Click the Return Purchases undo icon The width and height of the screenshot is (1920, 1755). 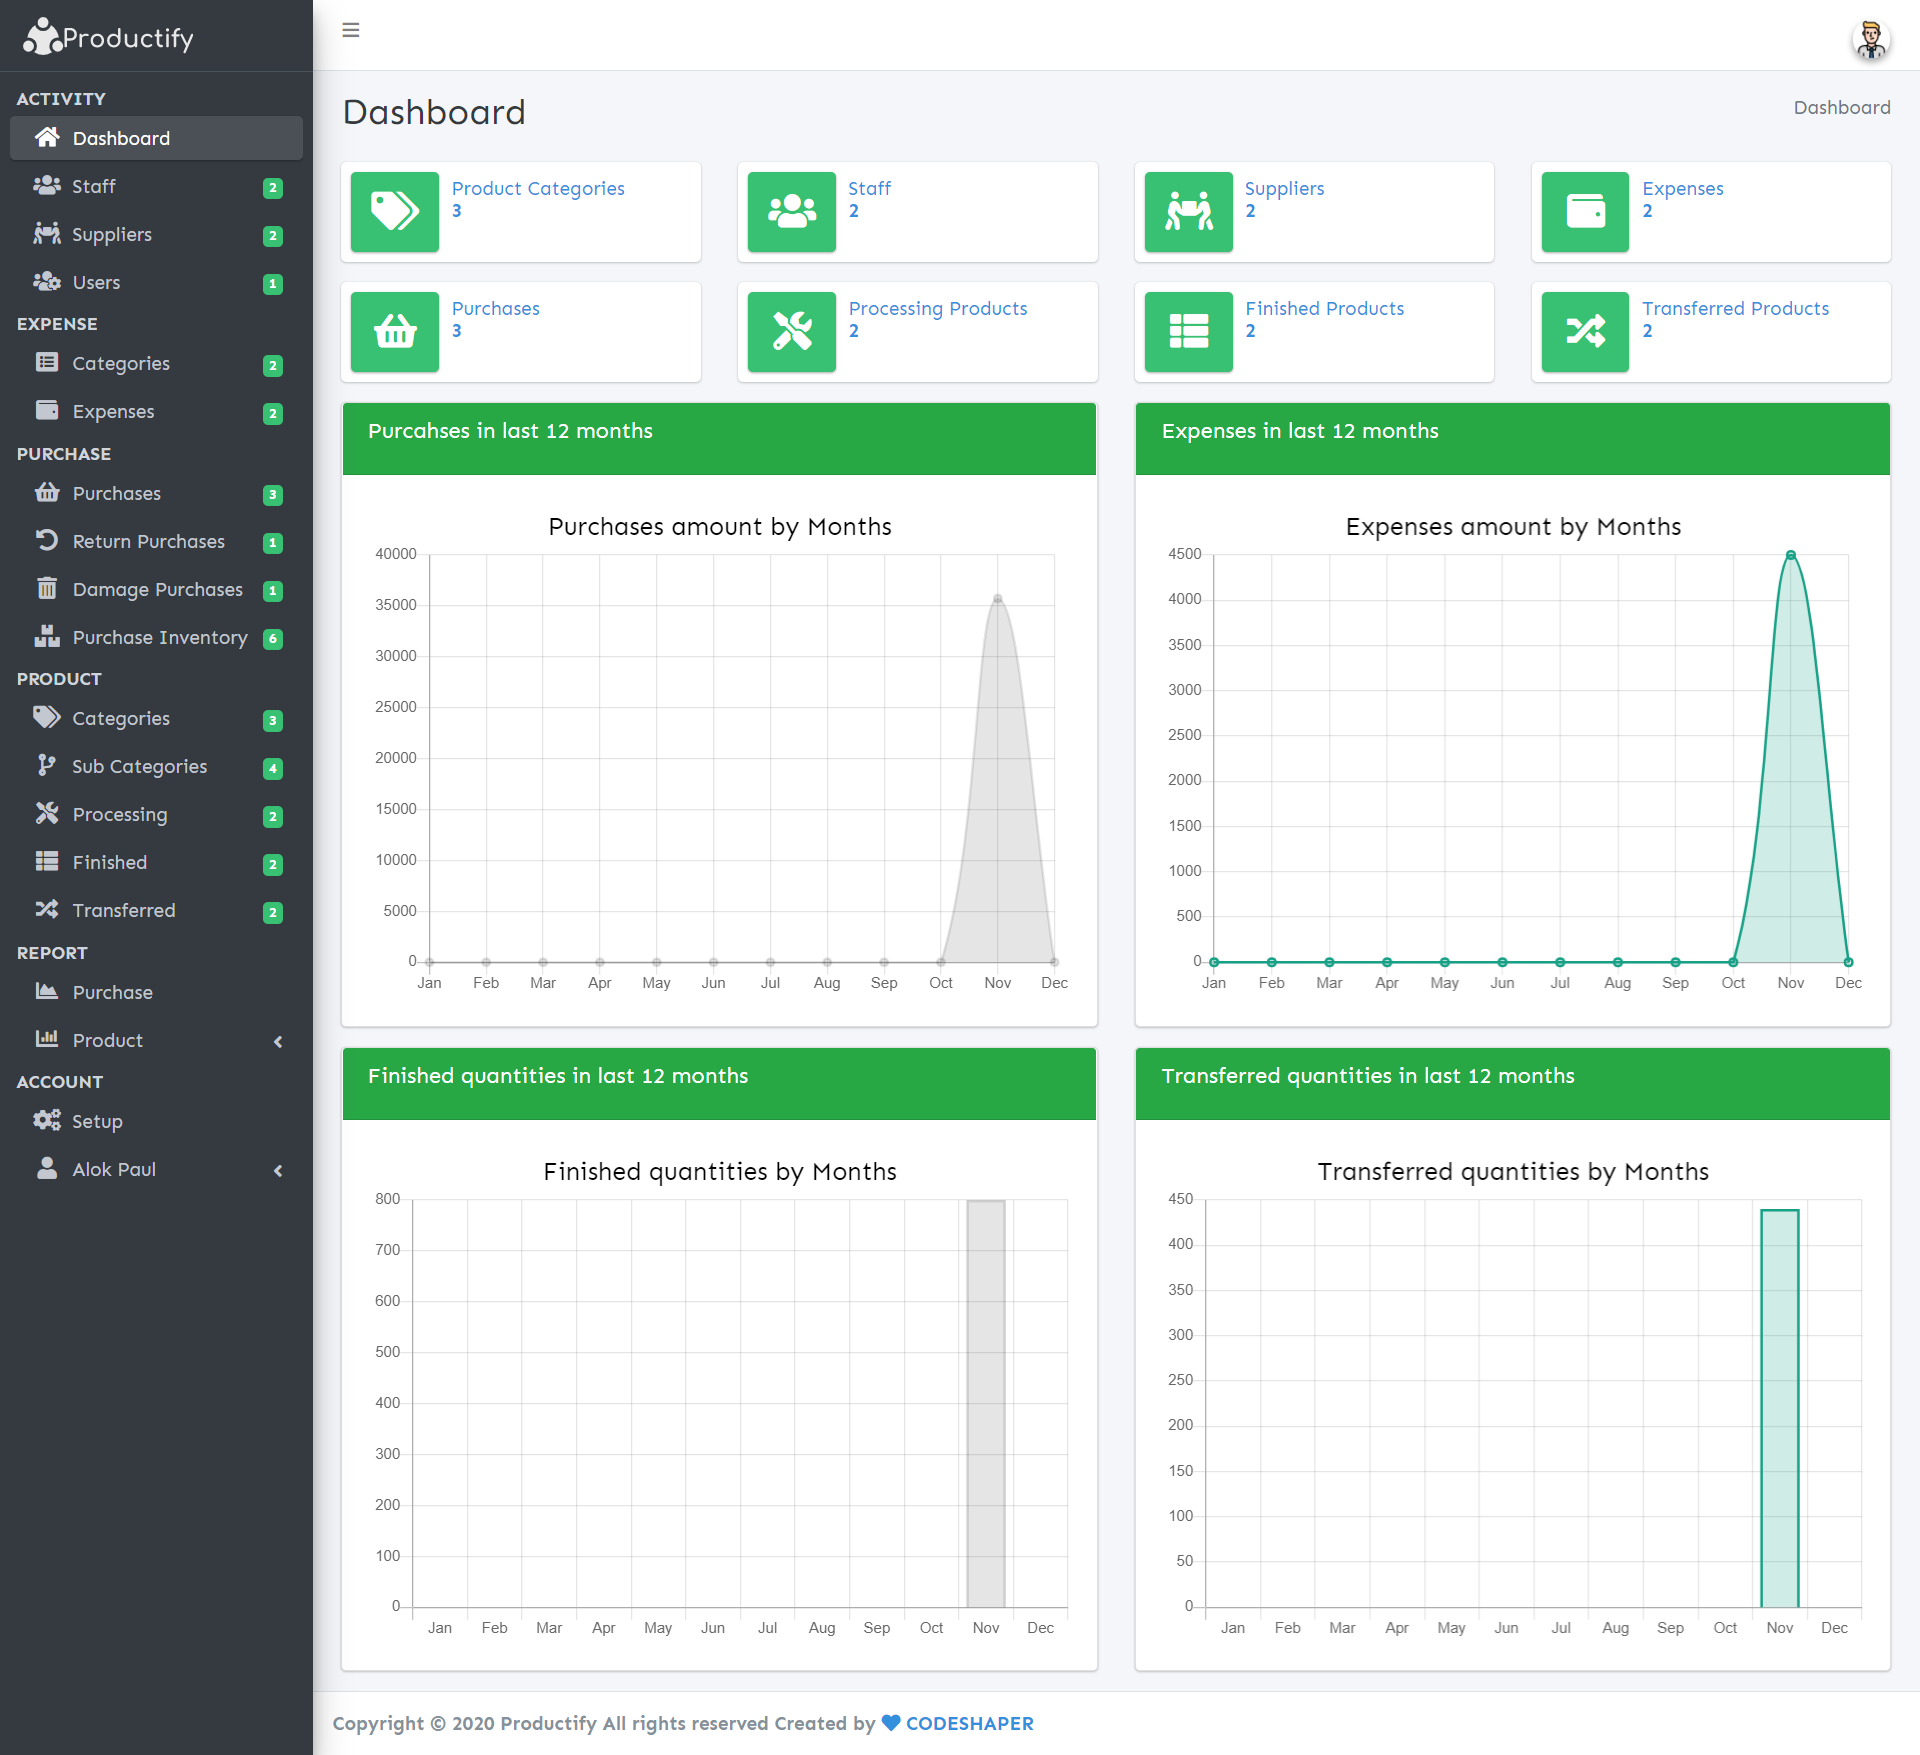click(47, 541)
